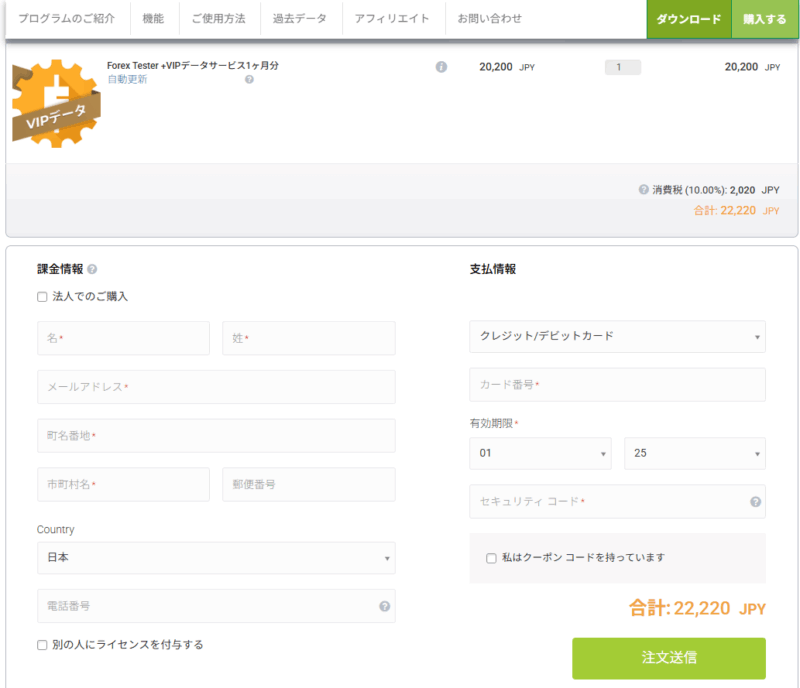Click the large 合計: 22,220 JPY above 注文送信
The height and width of the screenshot is (688, 800).
click(697, 608)
